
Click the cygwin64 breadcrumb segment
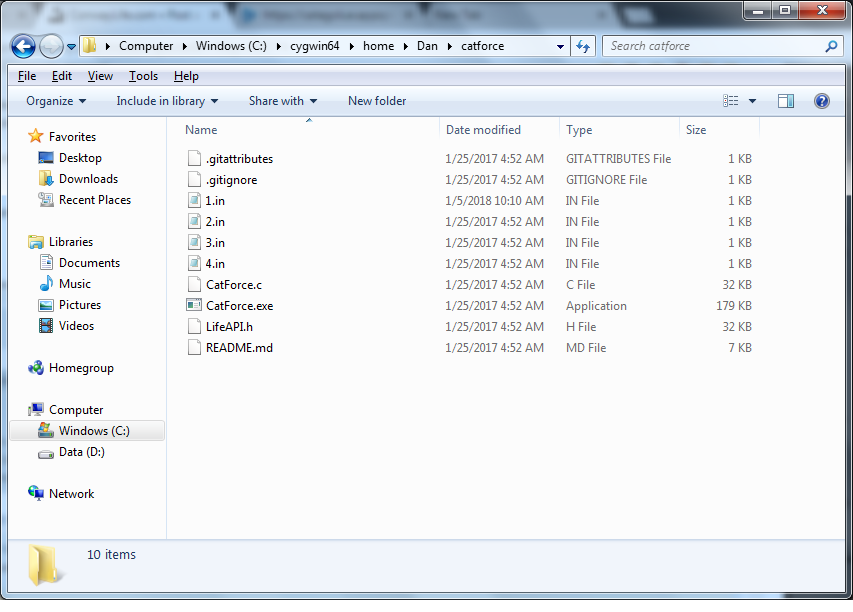pyautogui.click(x=314, y=46)
